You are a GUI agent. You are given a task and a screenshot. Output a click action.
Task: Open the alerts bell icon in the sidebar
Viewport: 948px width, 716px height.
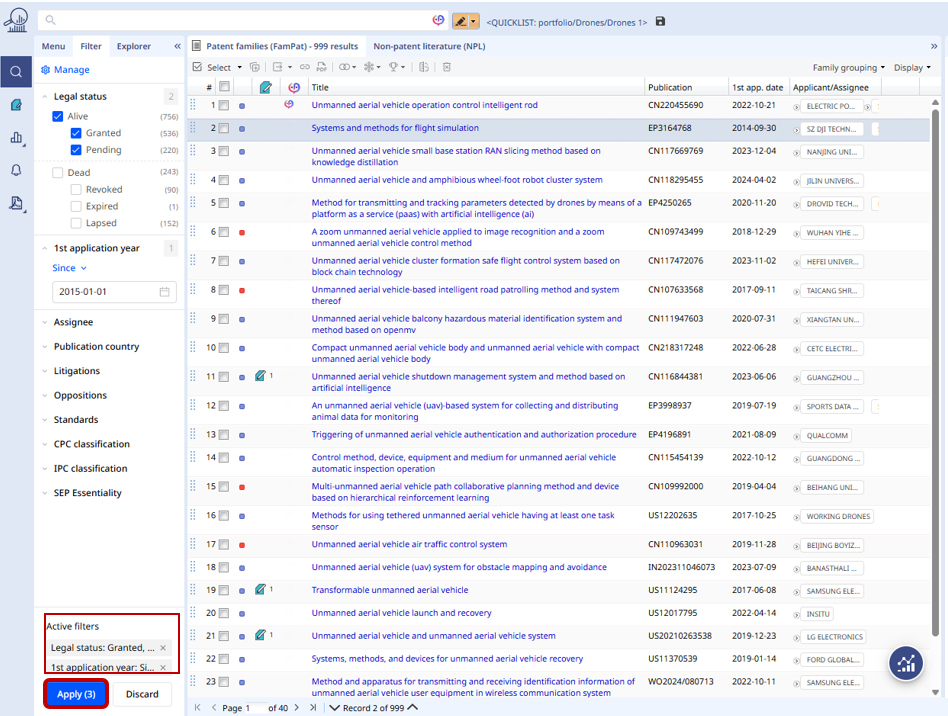pos(16,170)
